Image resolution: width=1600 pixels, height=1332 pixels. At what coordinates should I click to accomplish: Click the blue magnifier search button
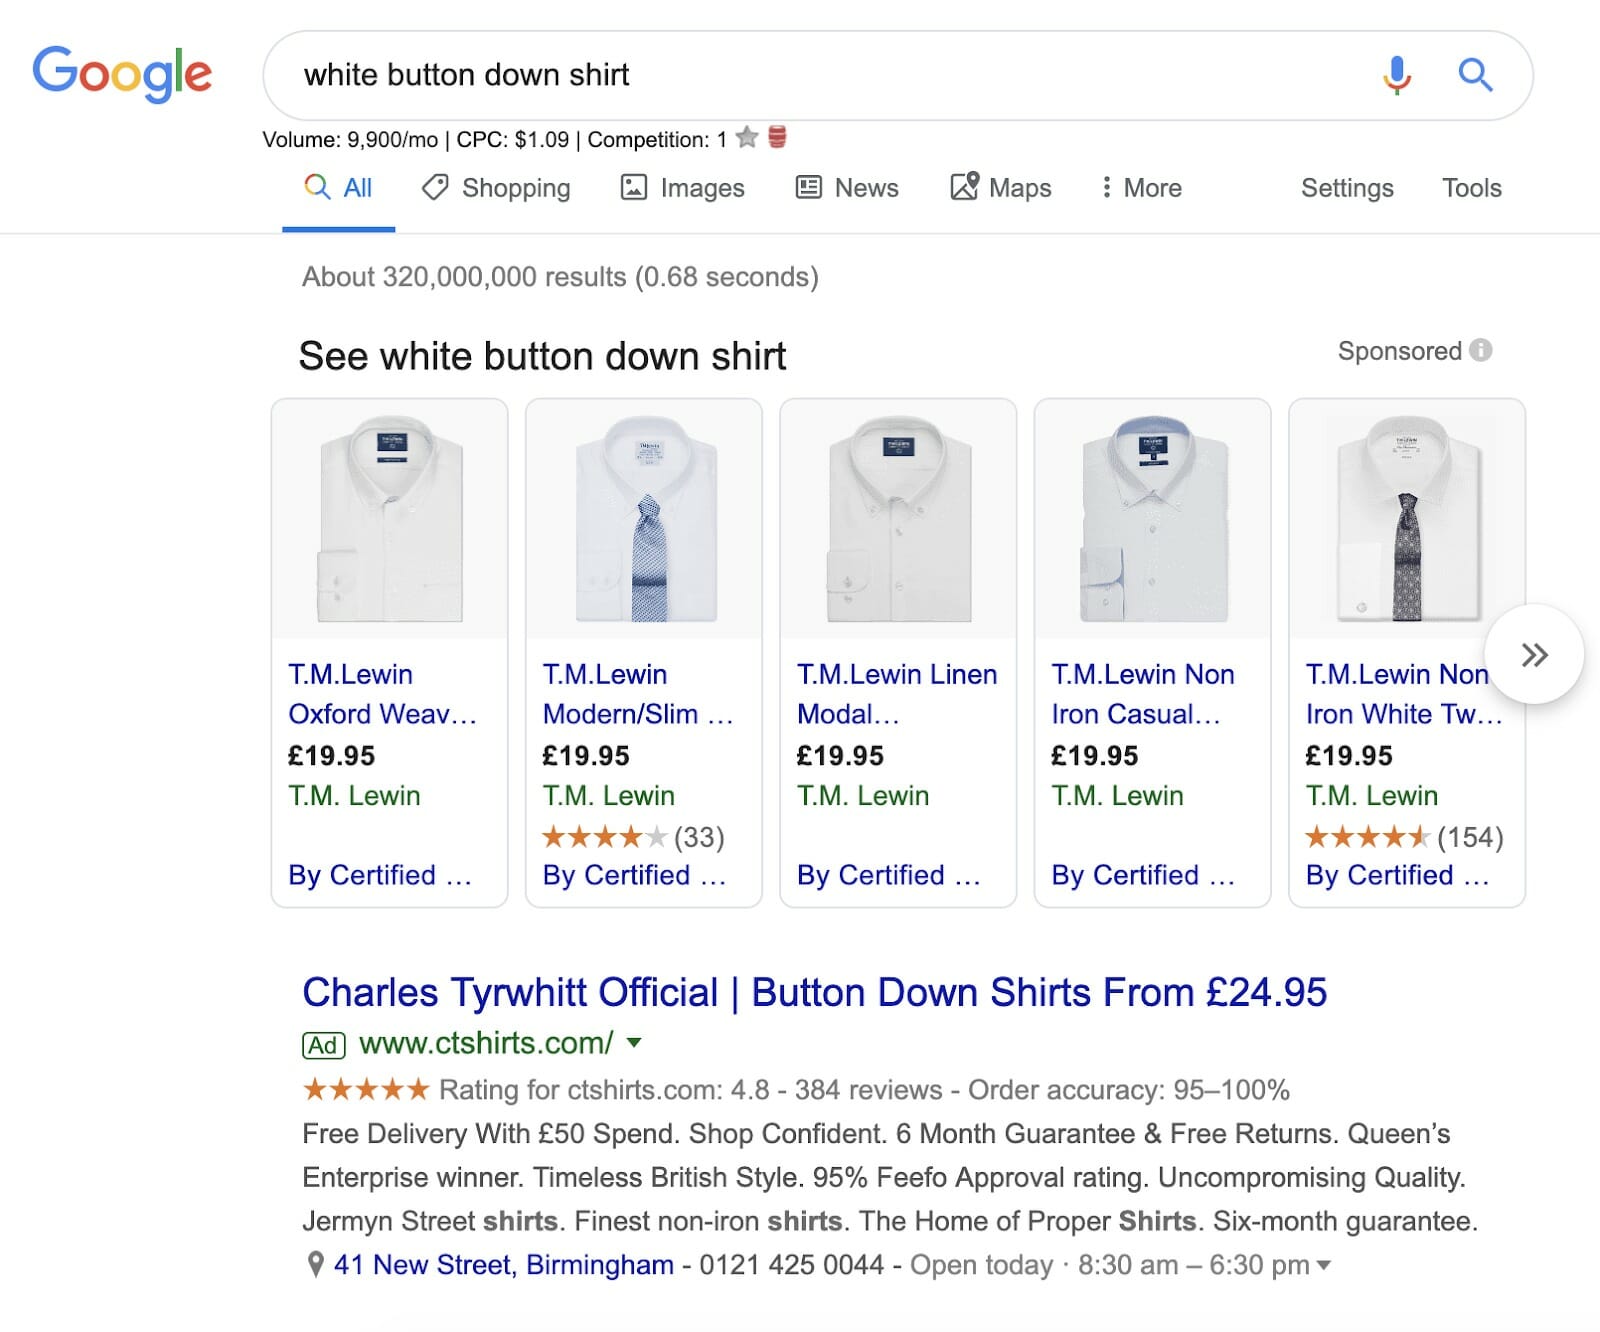(x=1475, y=75)
